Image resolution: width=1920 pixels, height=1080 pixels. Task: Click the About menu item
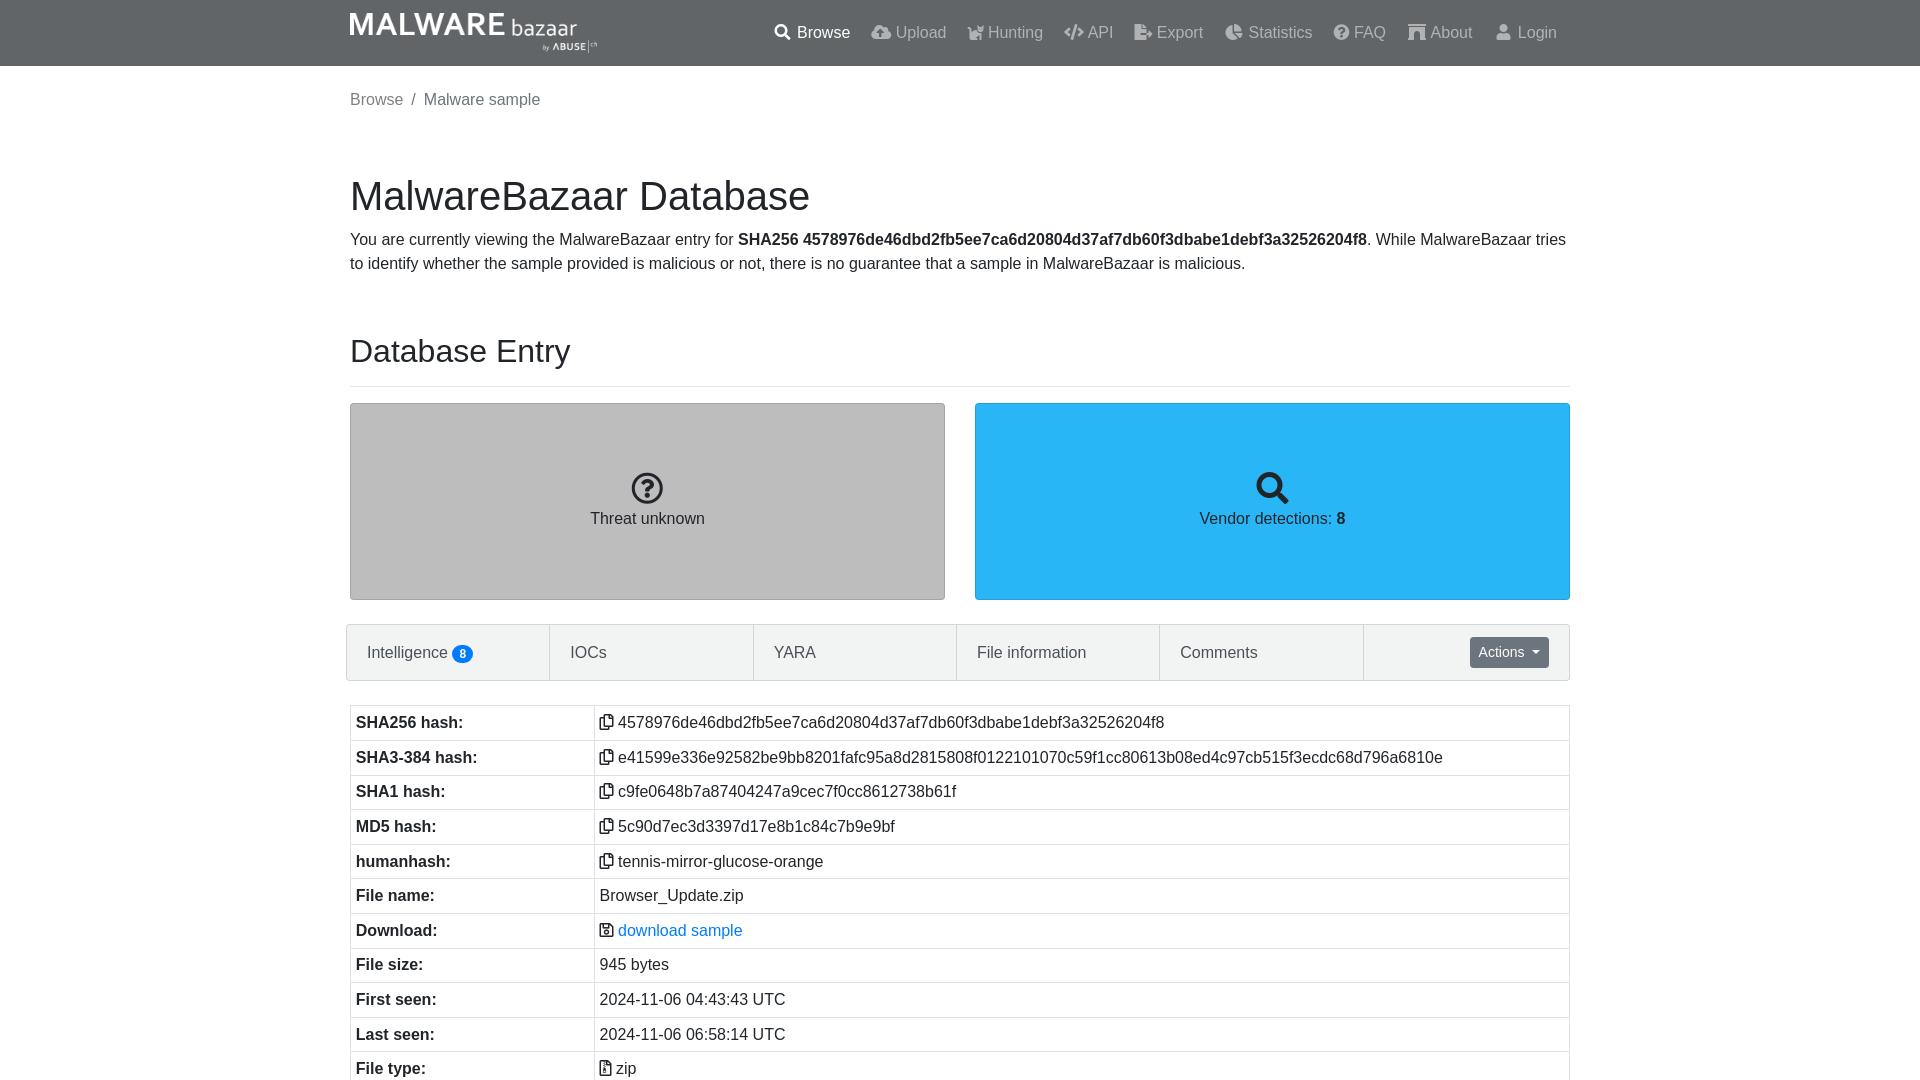[1440, 32]
